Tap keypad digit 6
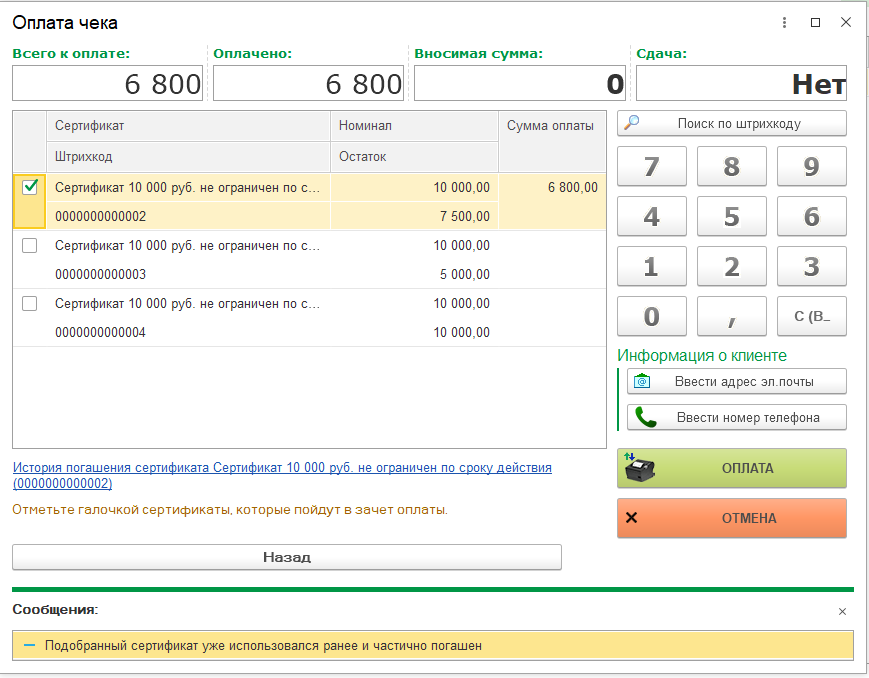 tap(811, 216)
